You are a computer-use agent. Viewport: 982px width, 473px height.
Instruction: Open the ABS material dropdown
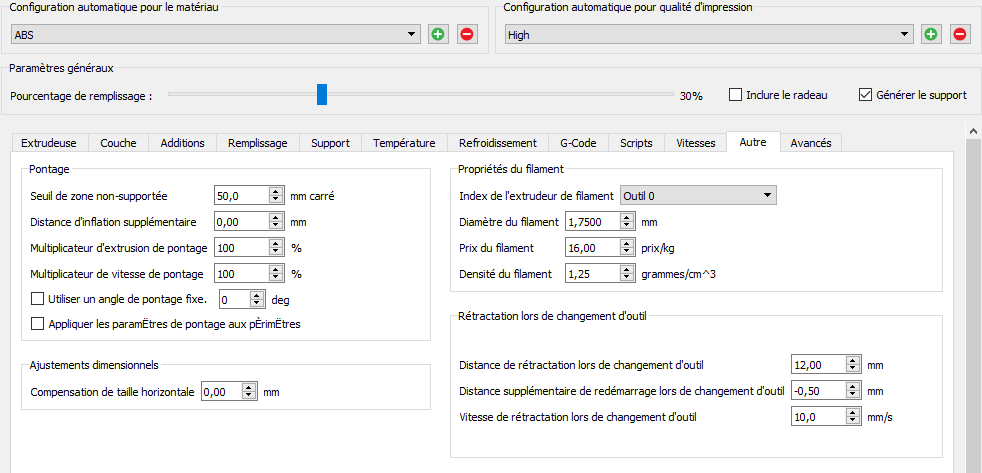[x=412, y=35]
